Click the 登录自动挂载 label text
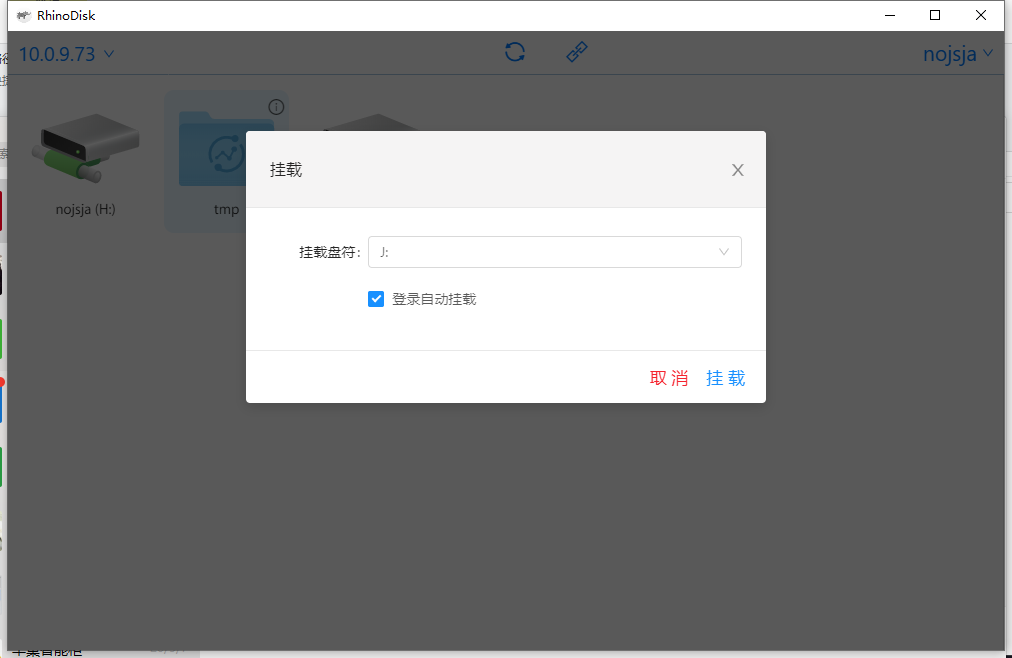The width and height of the screenshot is (1012, 658). [x=434, y=299]
